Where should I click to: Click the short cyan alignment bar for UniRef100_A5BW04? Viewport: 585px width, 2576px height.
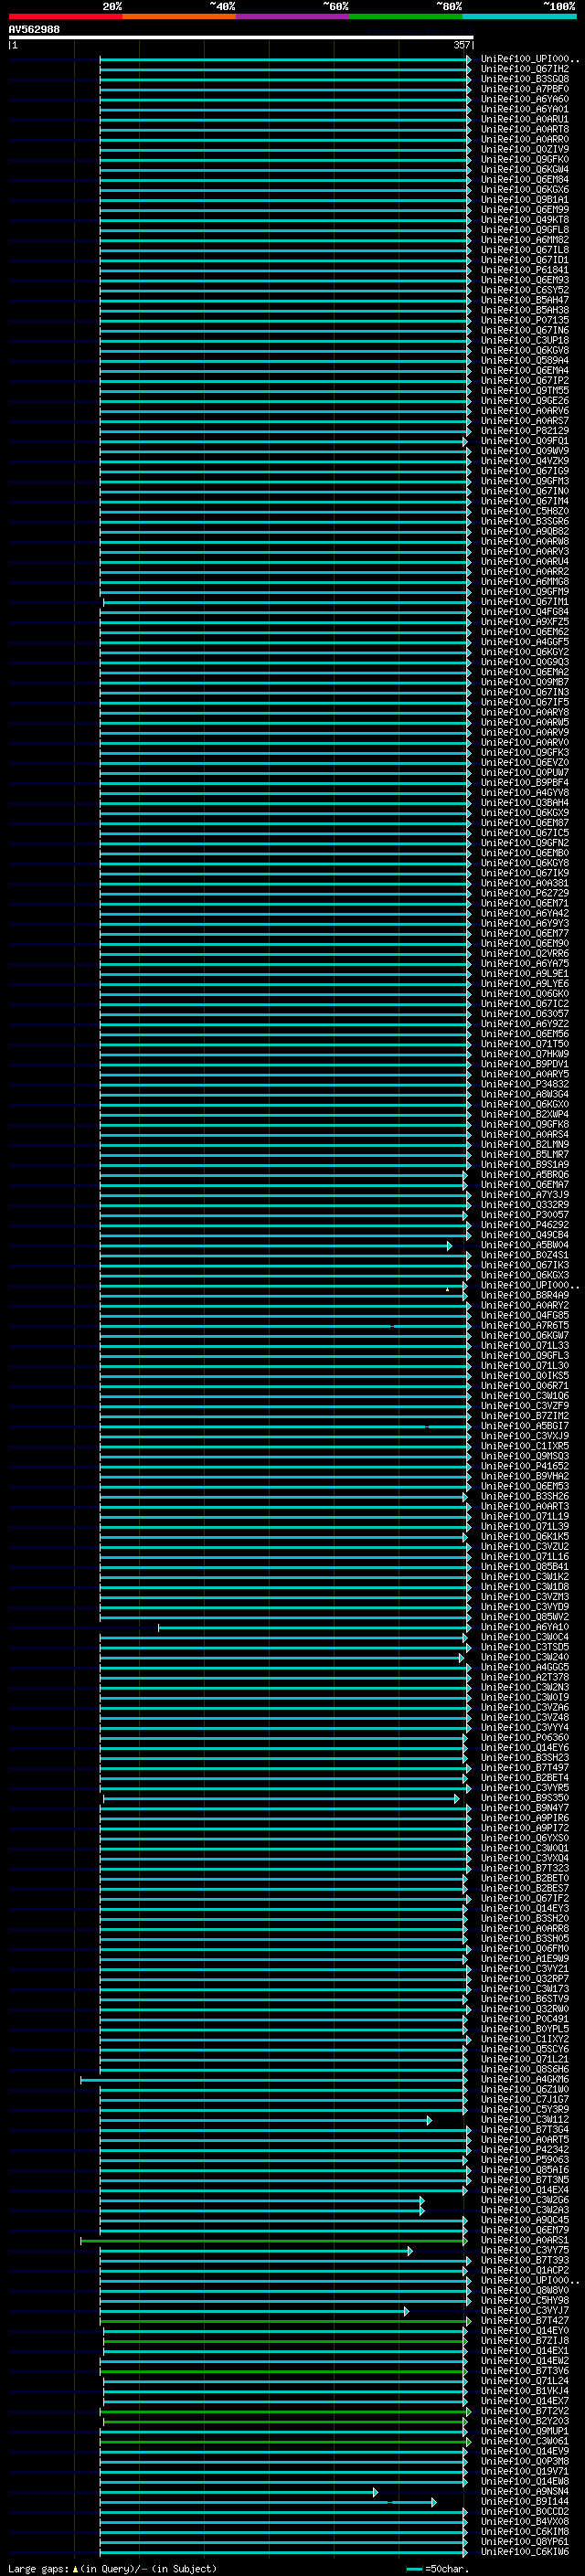coord(275,1246)
